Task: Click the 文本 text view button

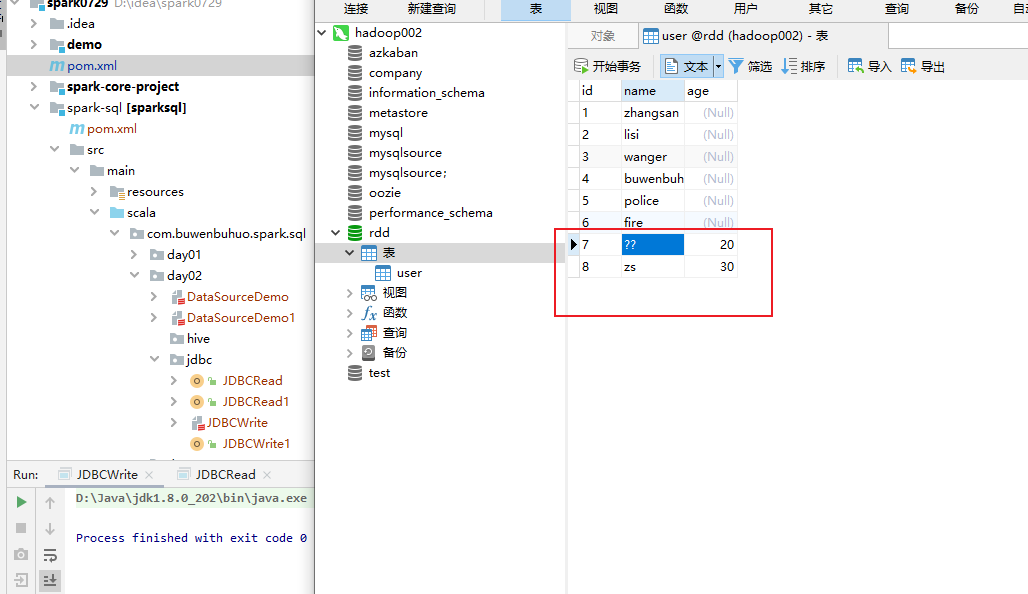Action: 686,66
